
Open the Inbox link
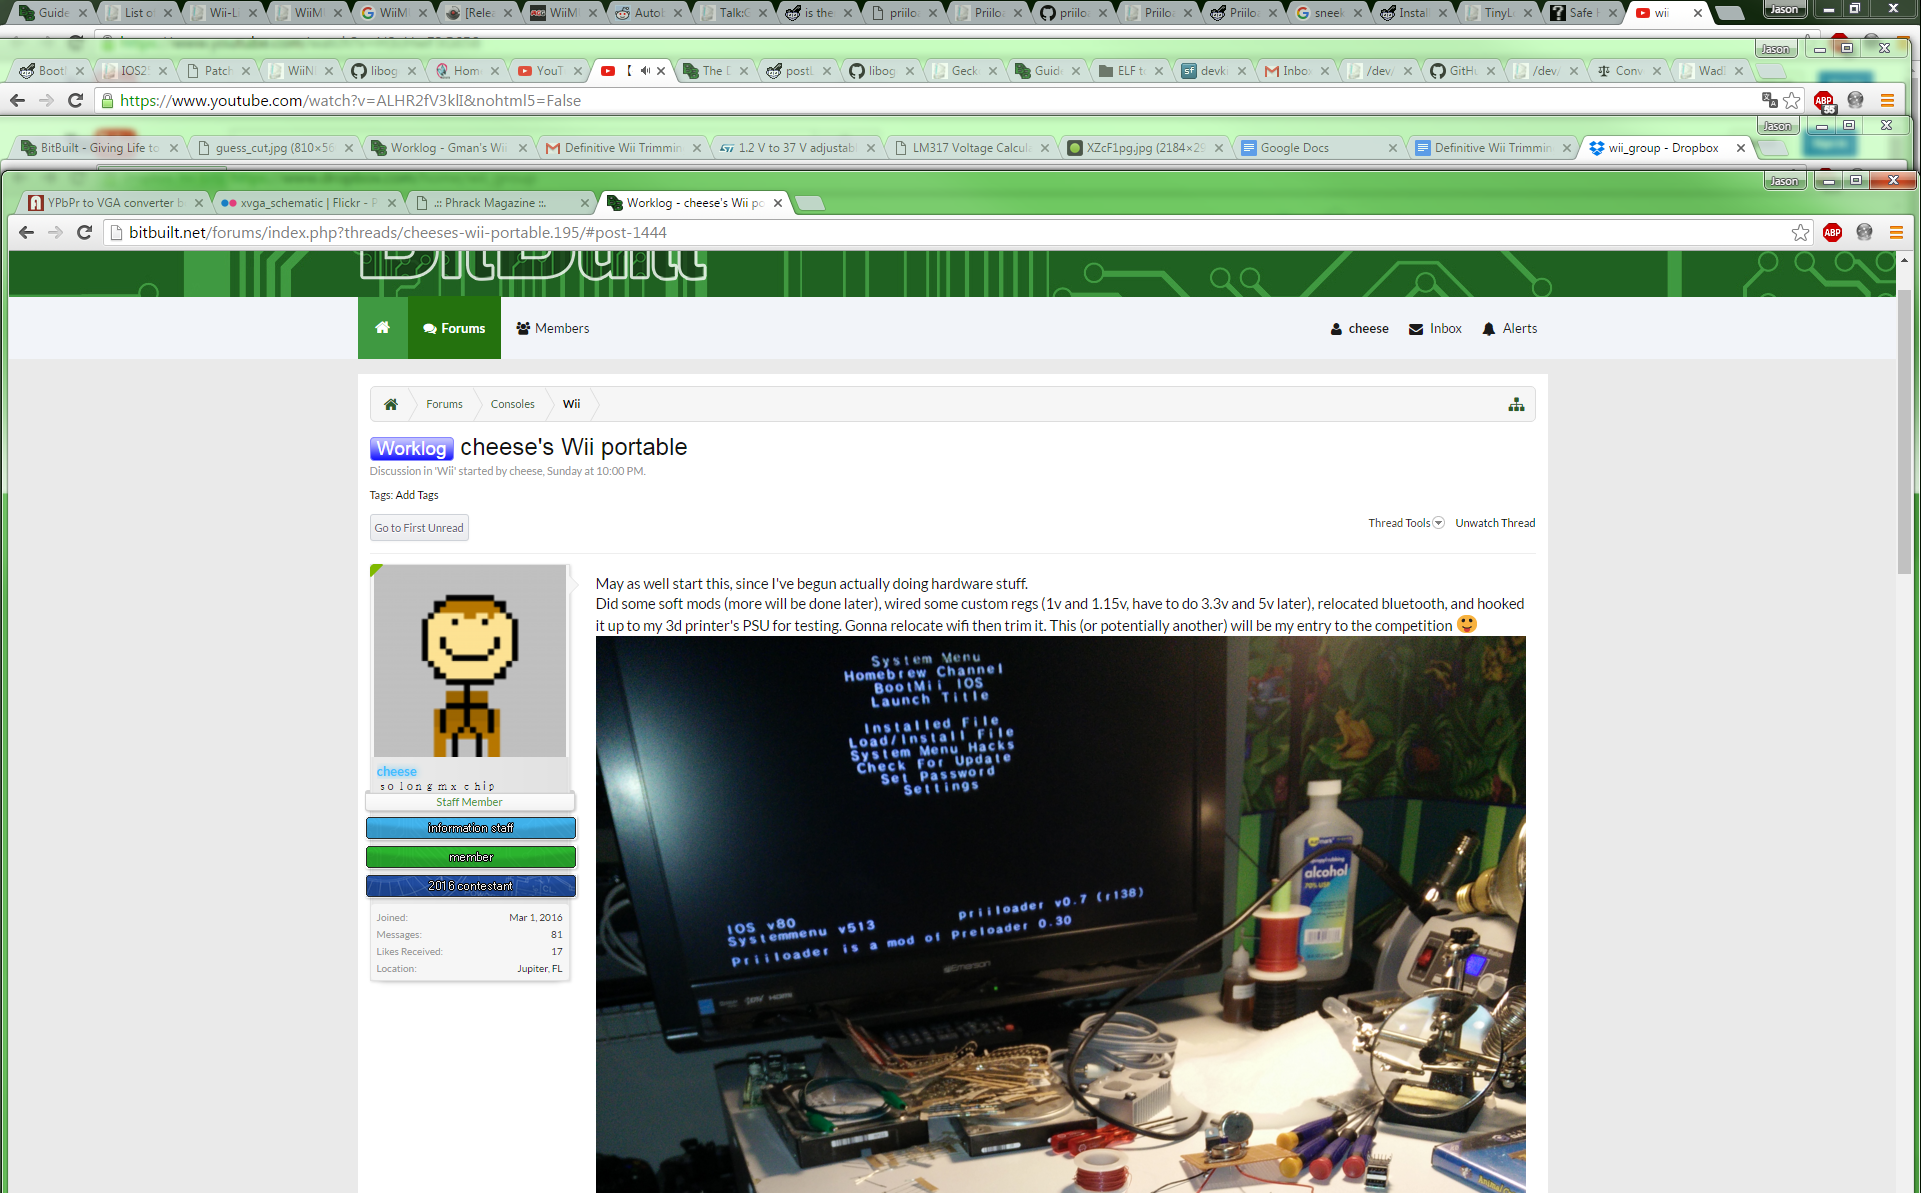(x=1435, y=328)
